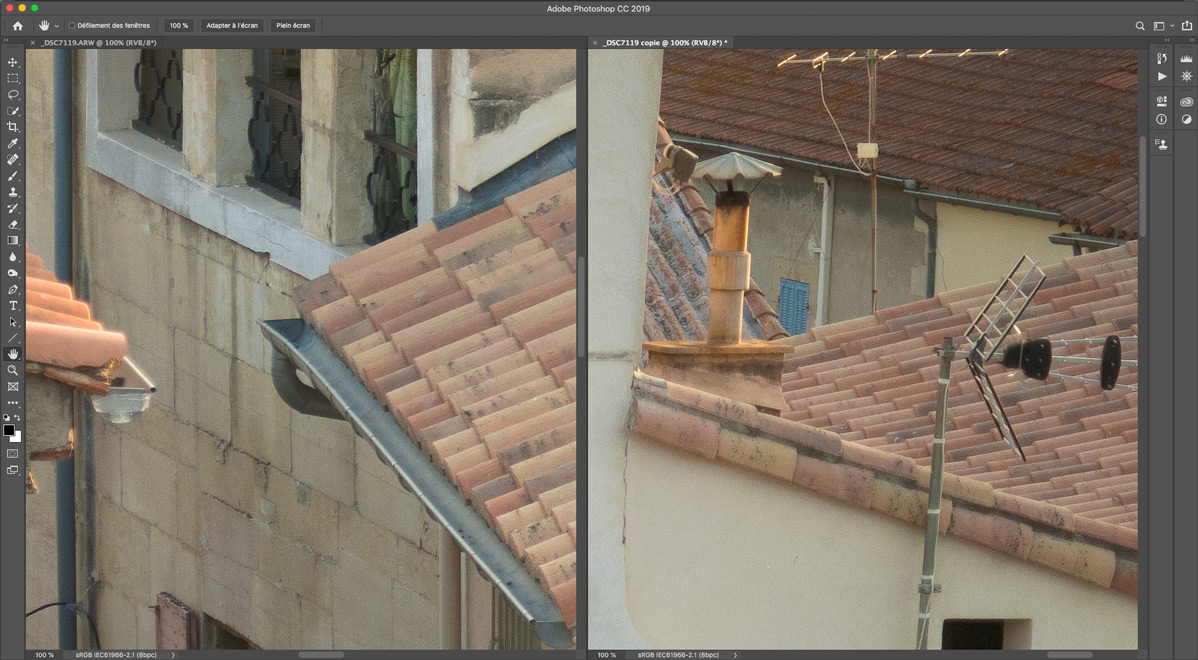Click the foreground color swatch

pos(9,430)
